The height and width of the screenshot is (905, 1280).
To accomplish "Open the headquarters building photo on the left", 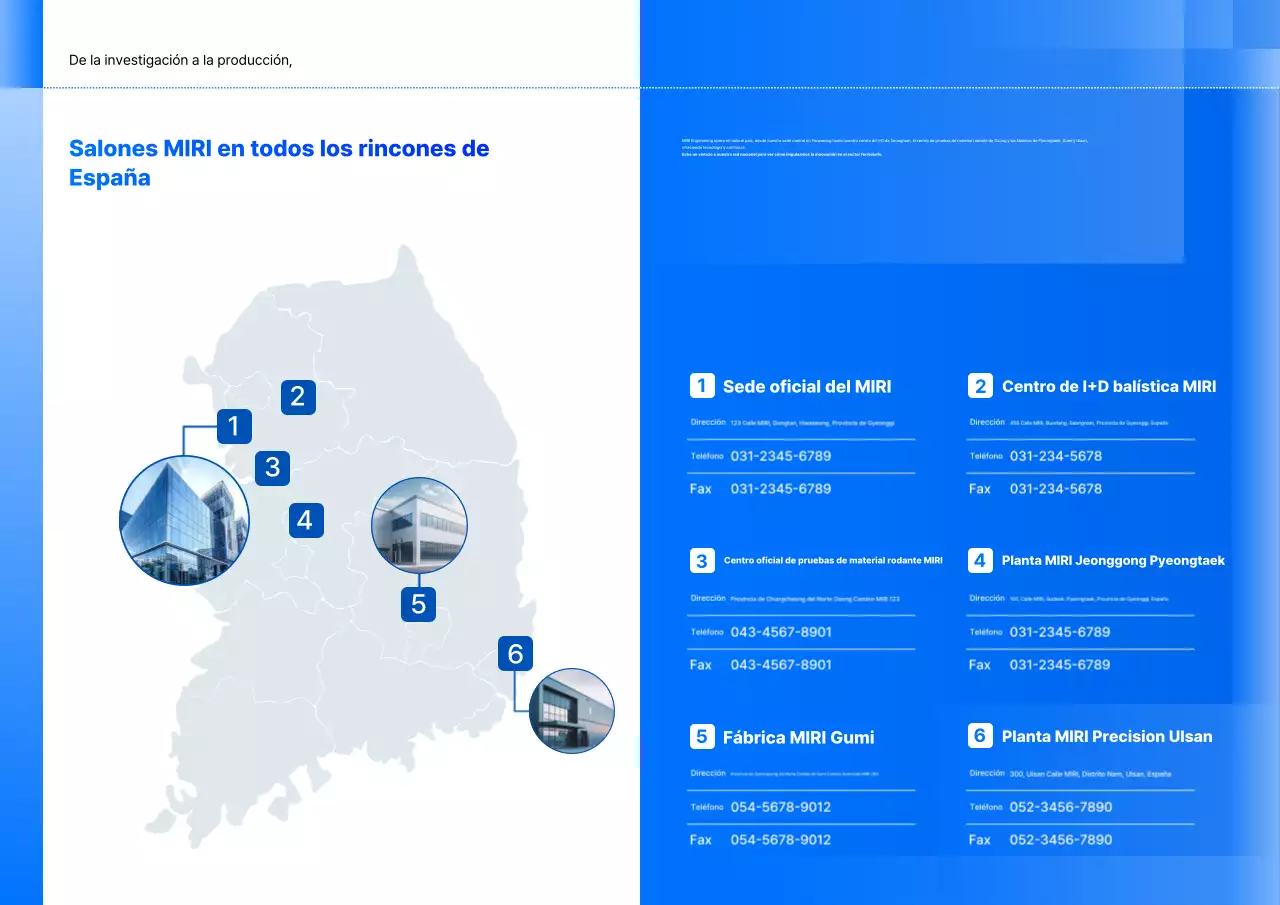I will (x=184, y=519).
